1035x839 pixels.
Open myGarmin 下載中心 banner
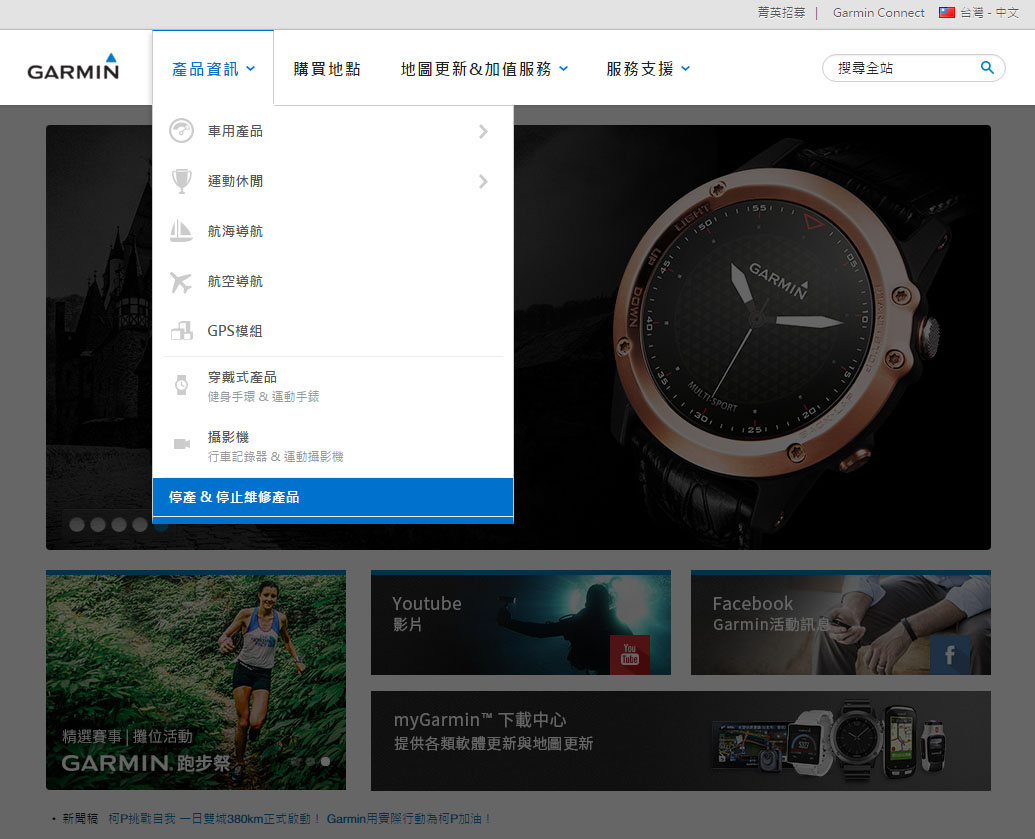pos(681,741)
